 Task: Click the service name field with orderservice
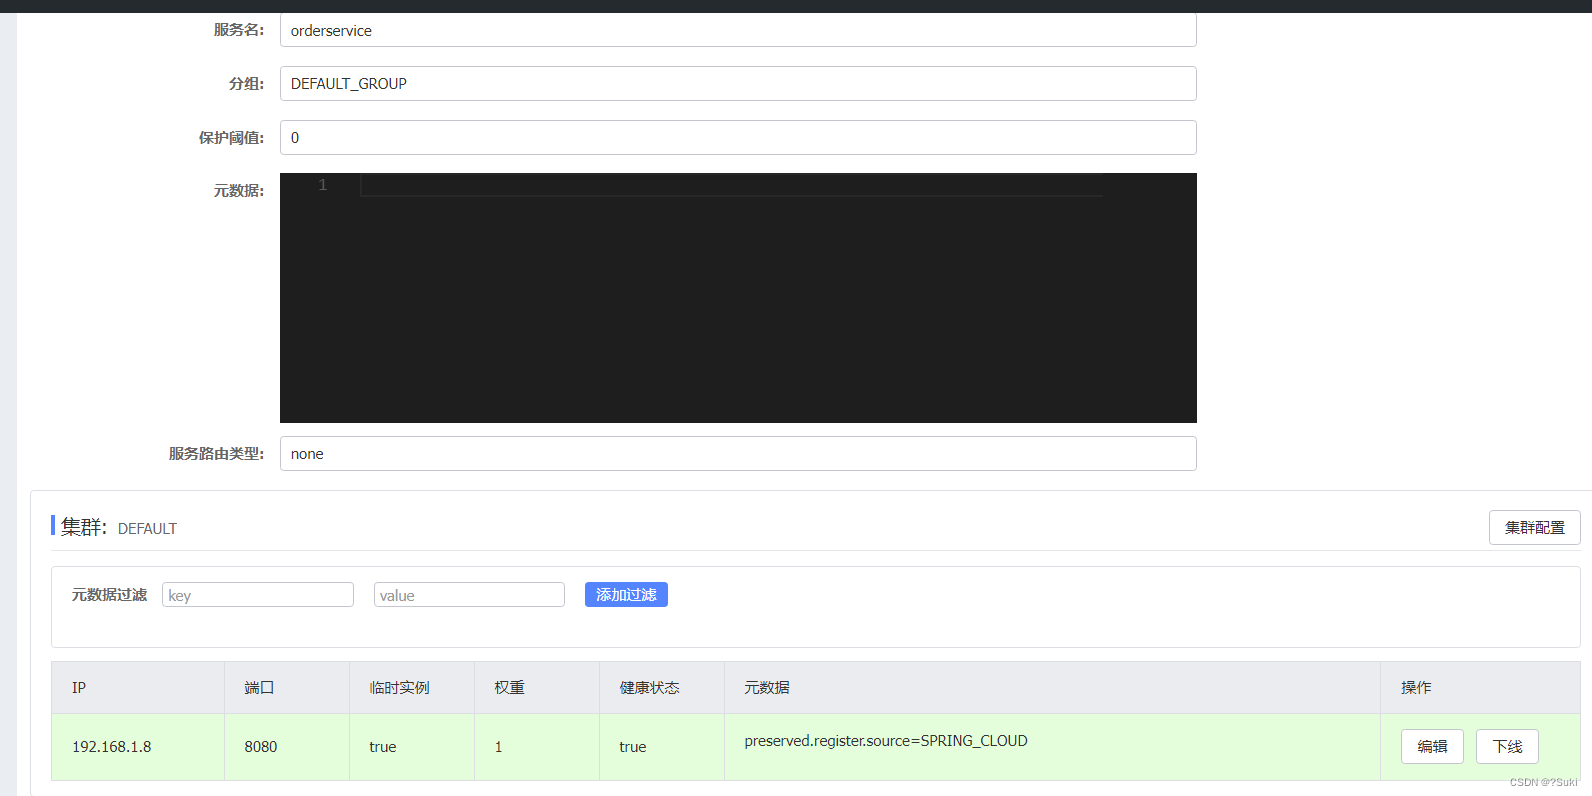(738, 30)
